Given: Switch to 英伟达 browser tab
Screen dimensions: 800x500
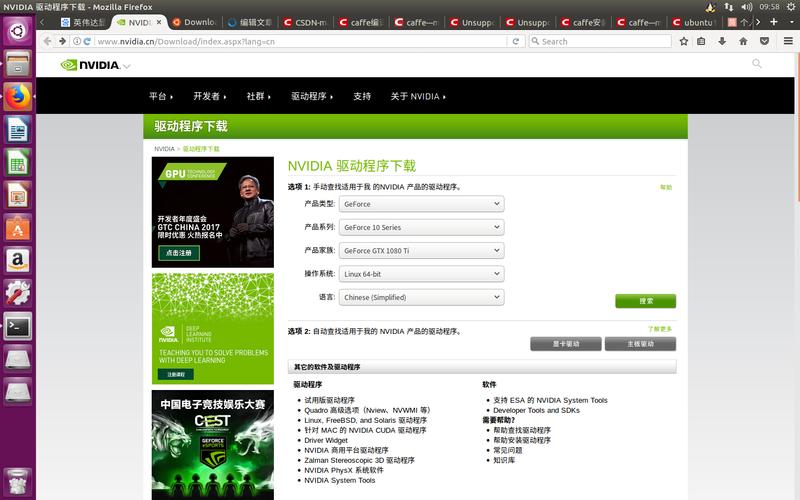Looking at the screenshot, I should (x=84, y=22).
